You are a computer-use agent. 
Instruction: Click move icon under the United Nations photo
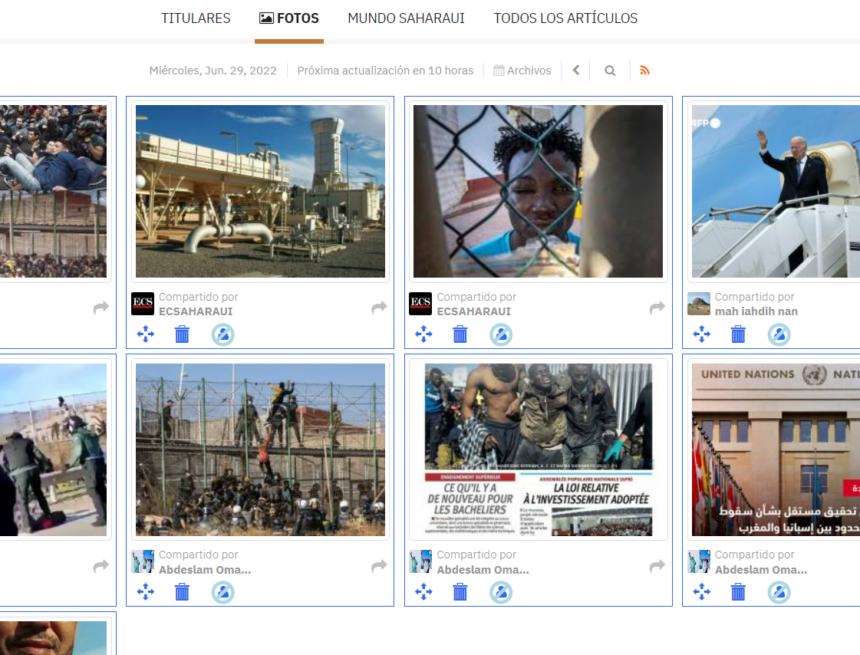click(701, 592)
